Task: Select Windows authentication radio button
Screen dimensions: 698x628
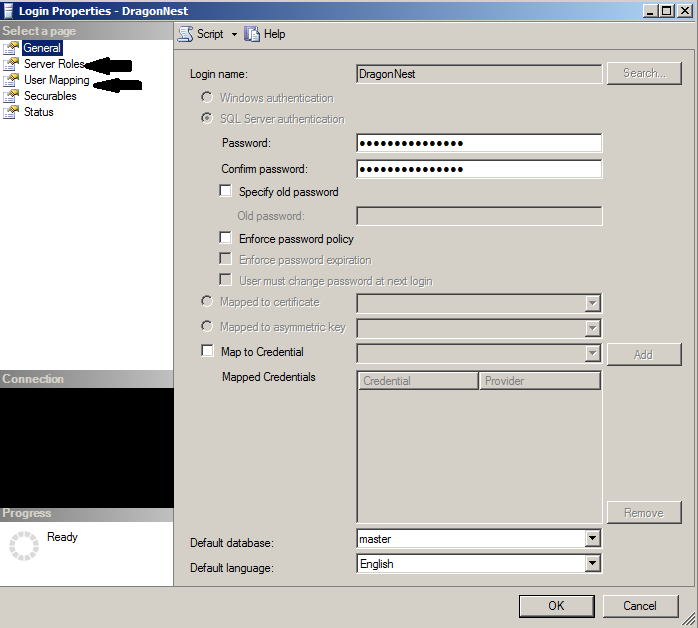Action: point(207,97)
